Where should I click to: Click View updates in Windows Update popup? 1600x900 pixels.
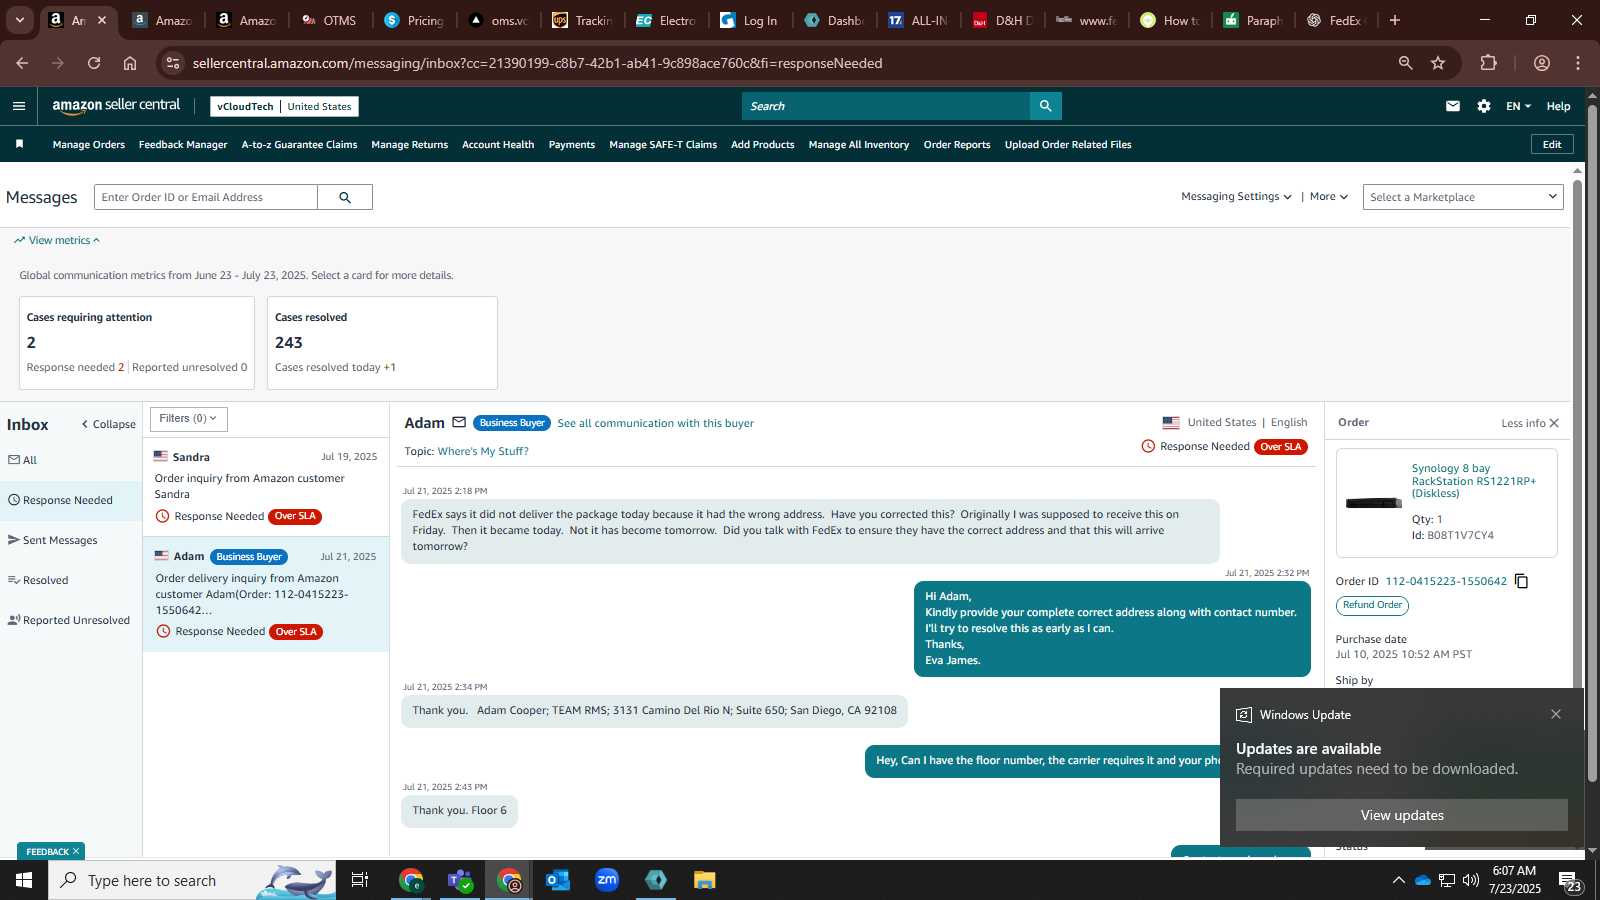(1402, 815)
